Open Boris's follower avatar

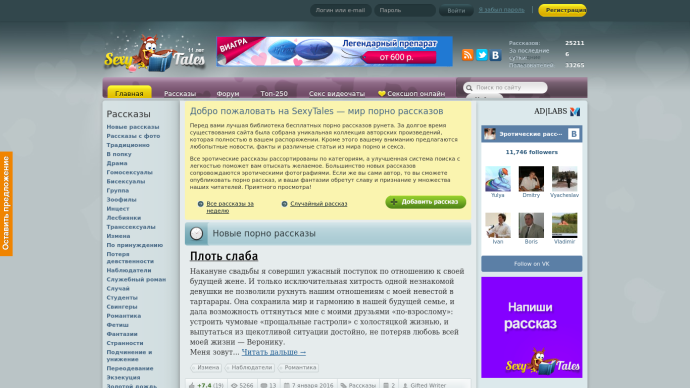[531, 225]
